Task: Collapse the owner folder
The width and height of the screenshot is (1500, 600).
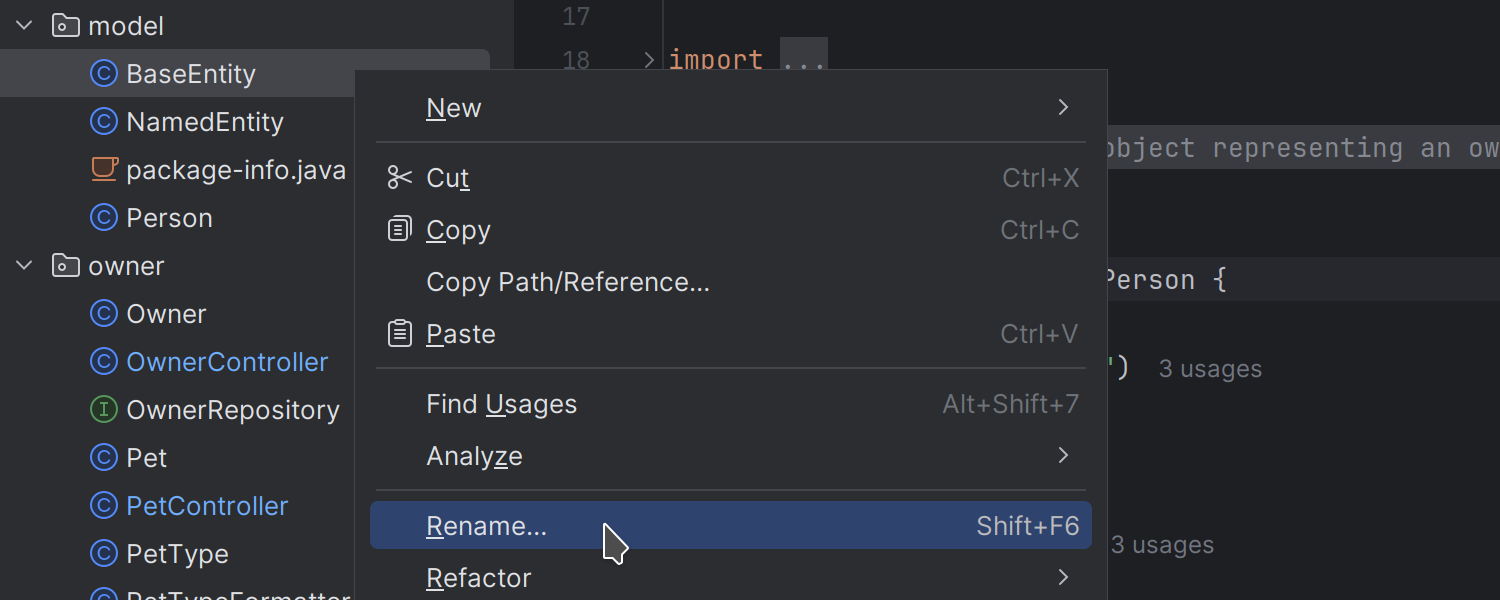Action: coord(22,265)
